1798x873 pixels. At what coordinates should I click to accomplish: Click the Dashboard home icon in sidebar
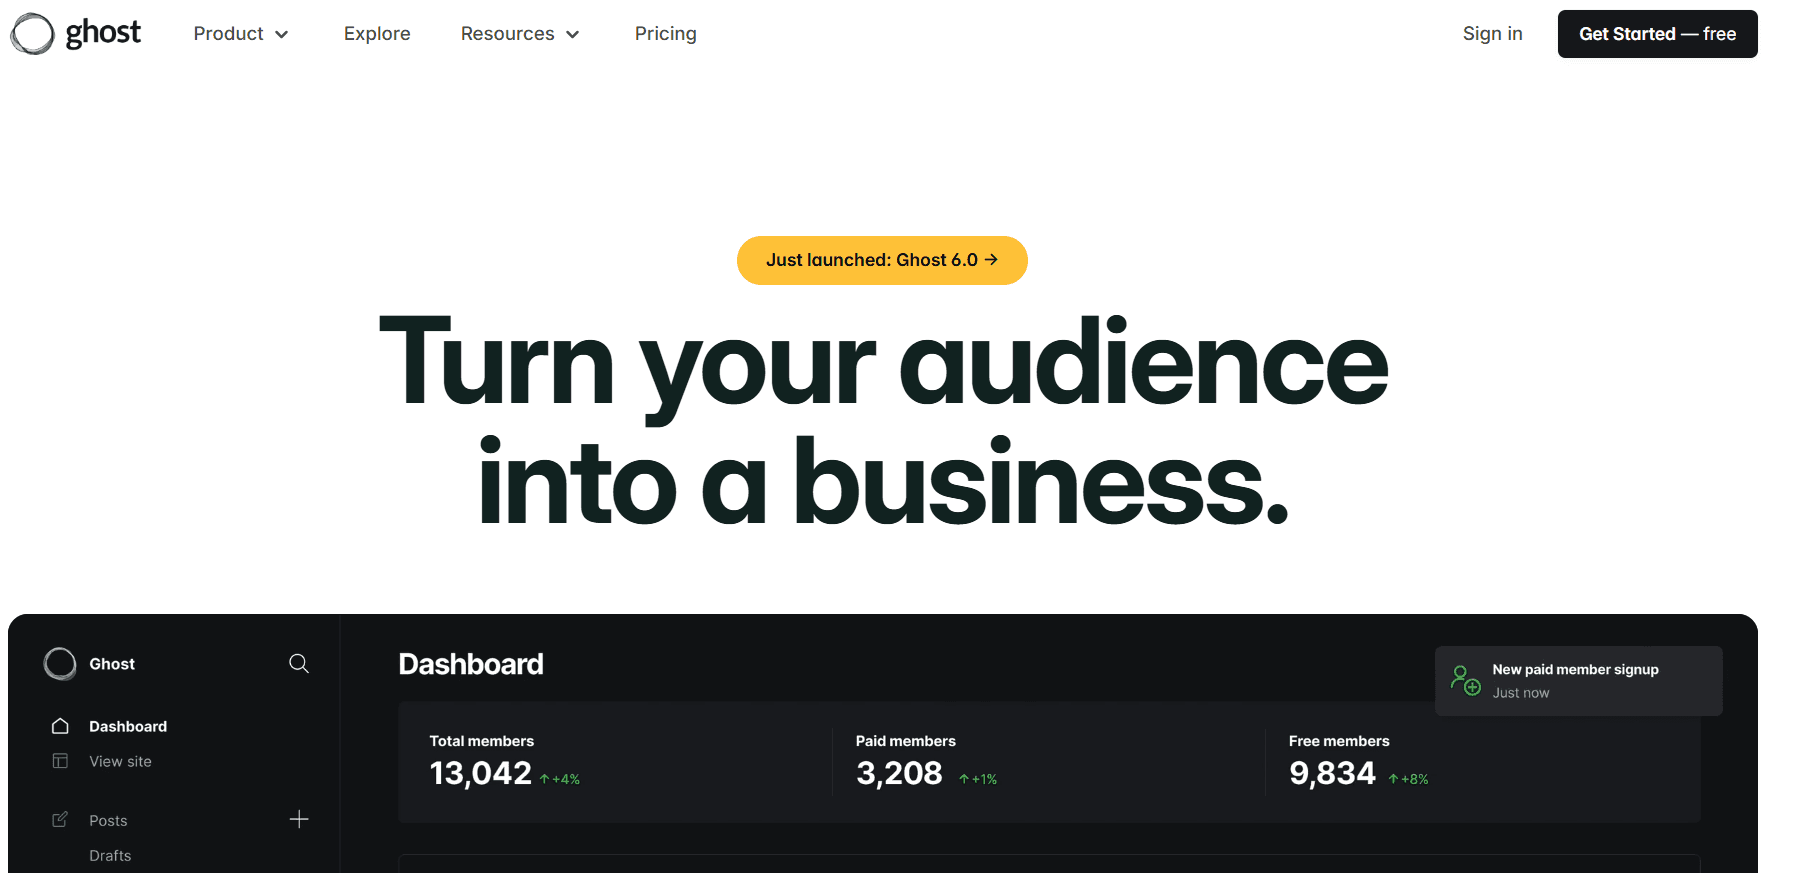click(x=60, y=726)
